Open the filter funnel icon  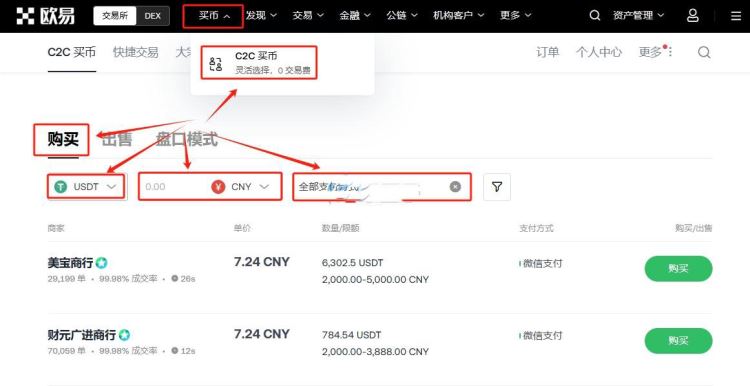coord(497,187)
